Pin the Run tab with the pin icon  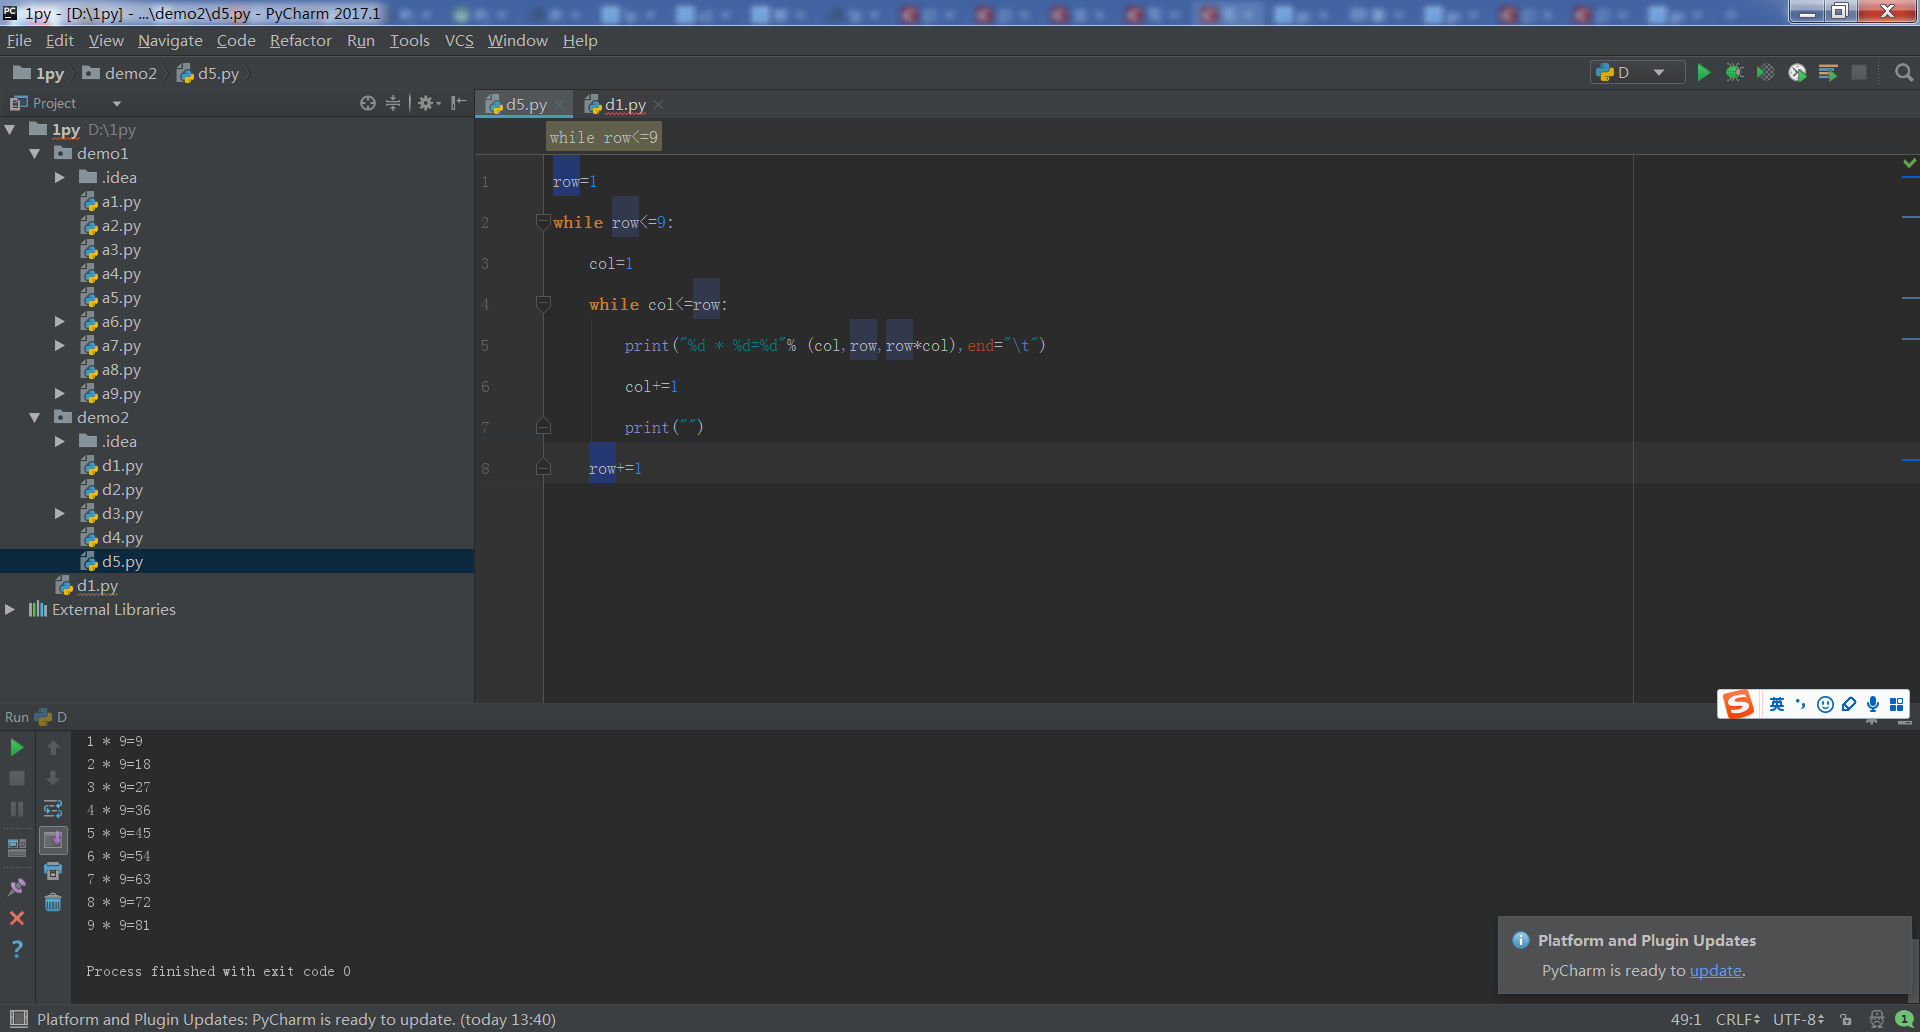pyautogui.click(x=17, y=886)
